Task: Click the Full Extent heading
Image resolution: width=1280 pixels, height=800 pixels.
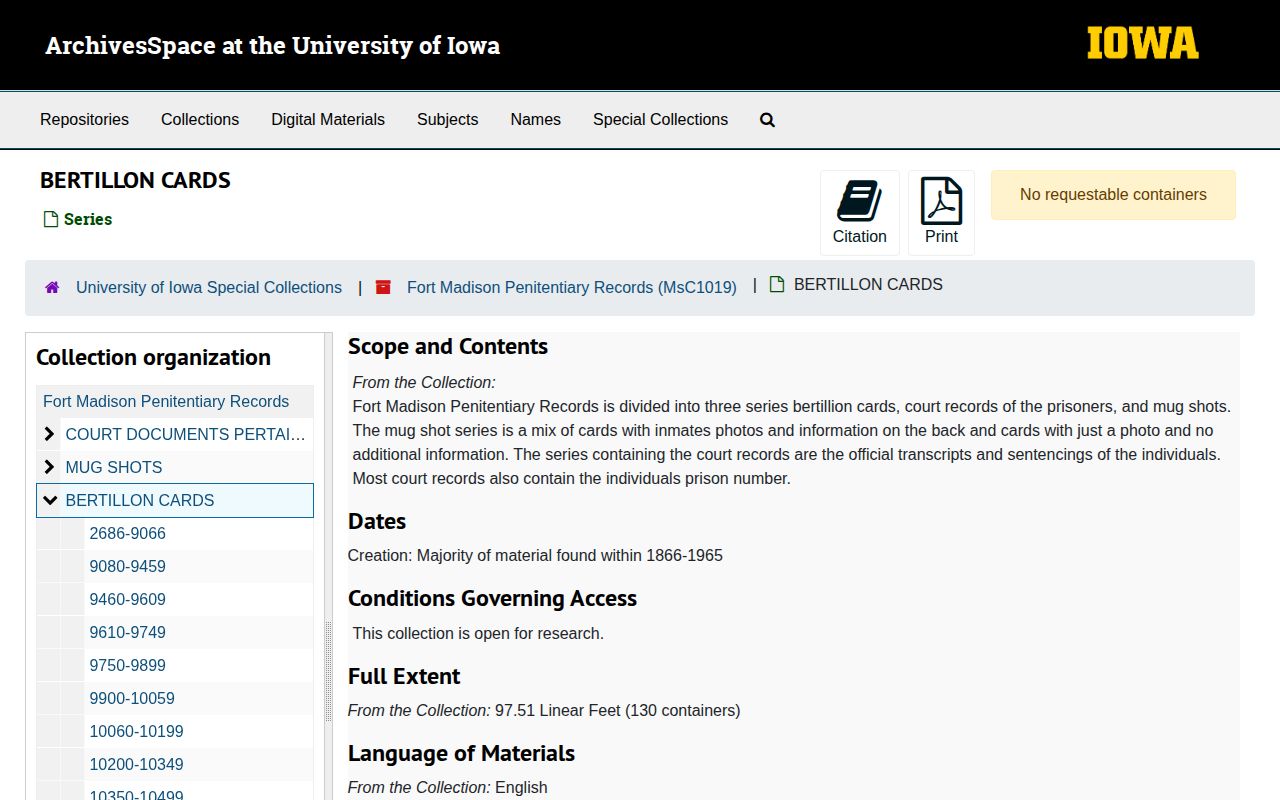Action: point(404,676)
